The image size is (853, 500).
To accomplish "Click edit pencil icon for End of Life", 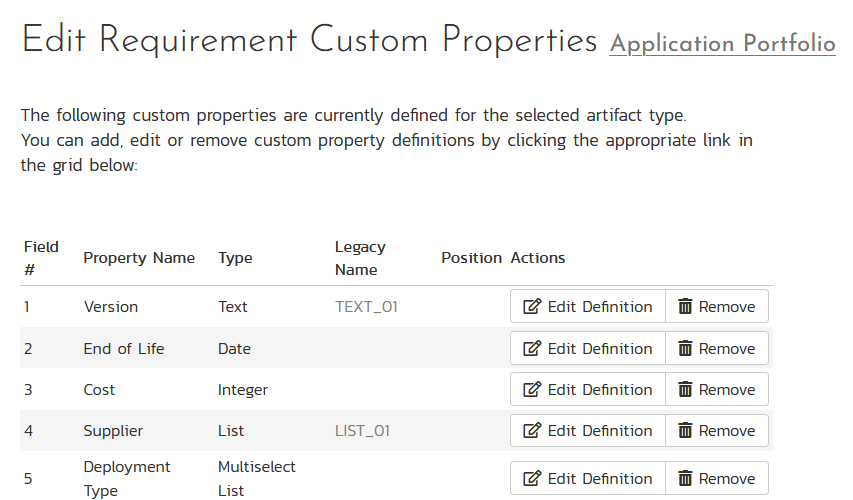I will tap(533, 349).
